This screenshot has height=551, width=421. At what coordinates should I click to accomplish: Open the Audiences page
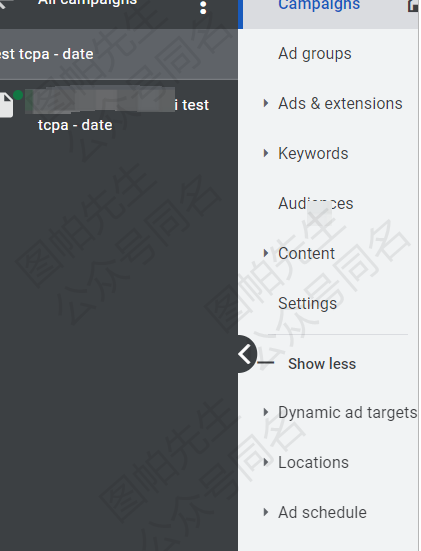tap(316, 203)
